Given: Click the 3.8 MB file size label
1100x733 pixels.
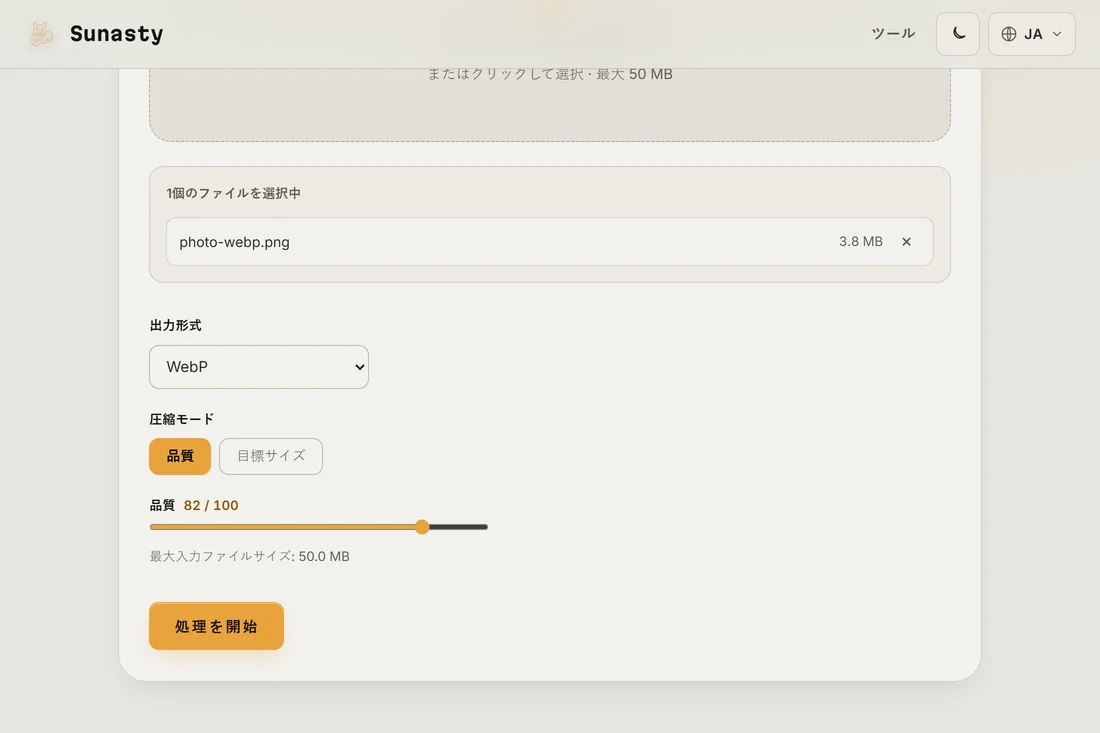Looking at the screenshot, I should click(x=861, y=241).
